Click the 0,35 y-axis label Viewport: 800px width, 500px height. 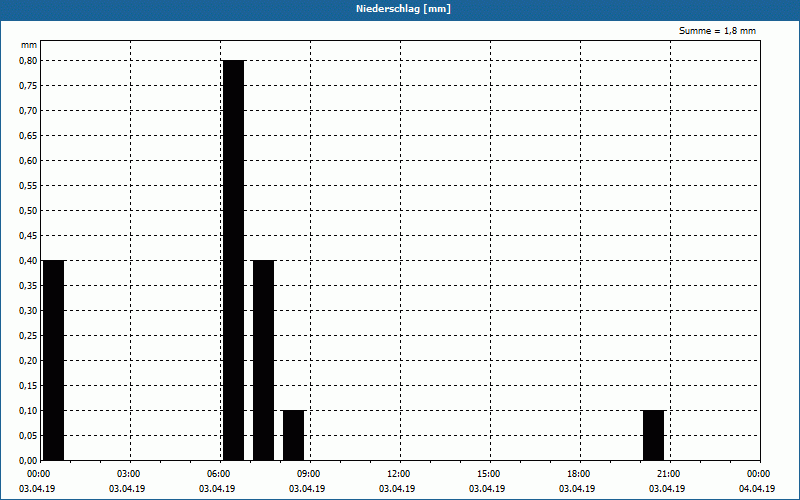pyautogui.click(x=28, y=286)
